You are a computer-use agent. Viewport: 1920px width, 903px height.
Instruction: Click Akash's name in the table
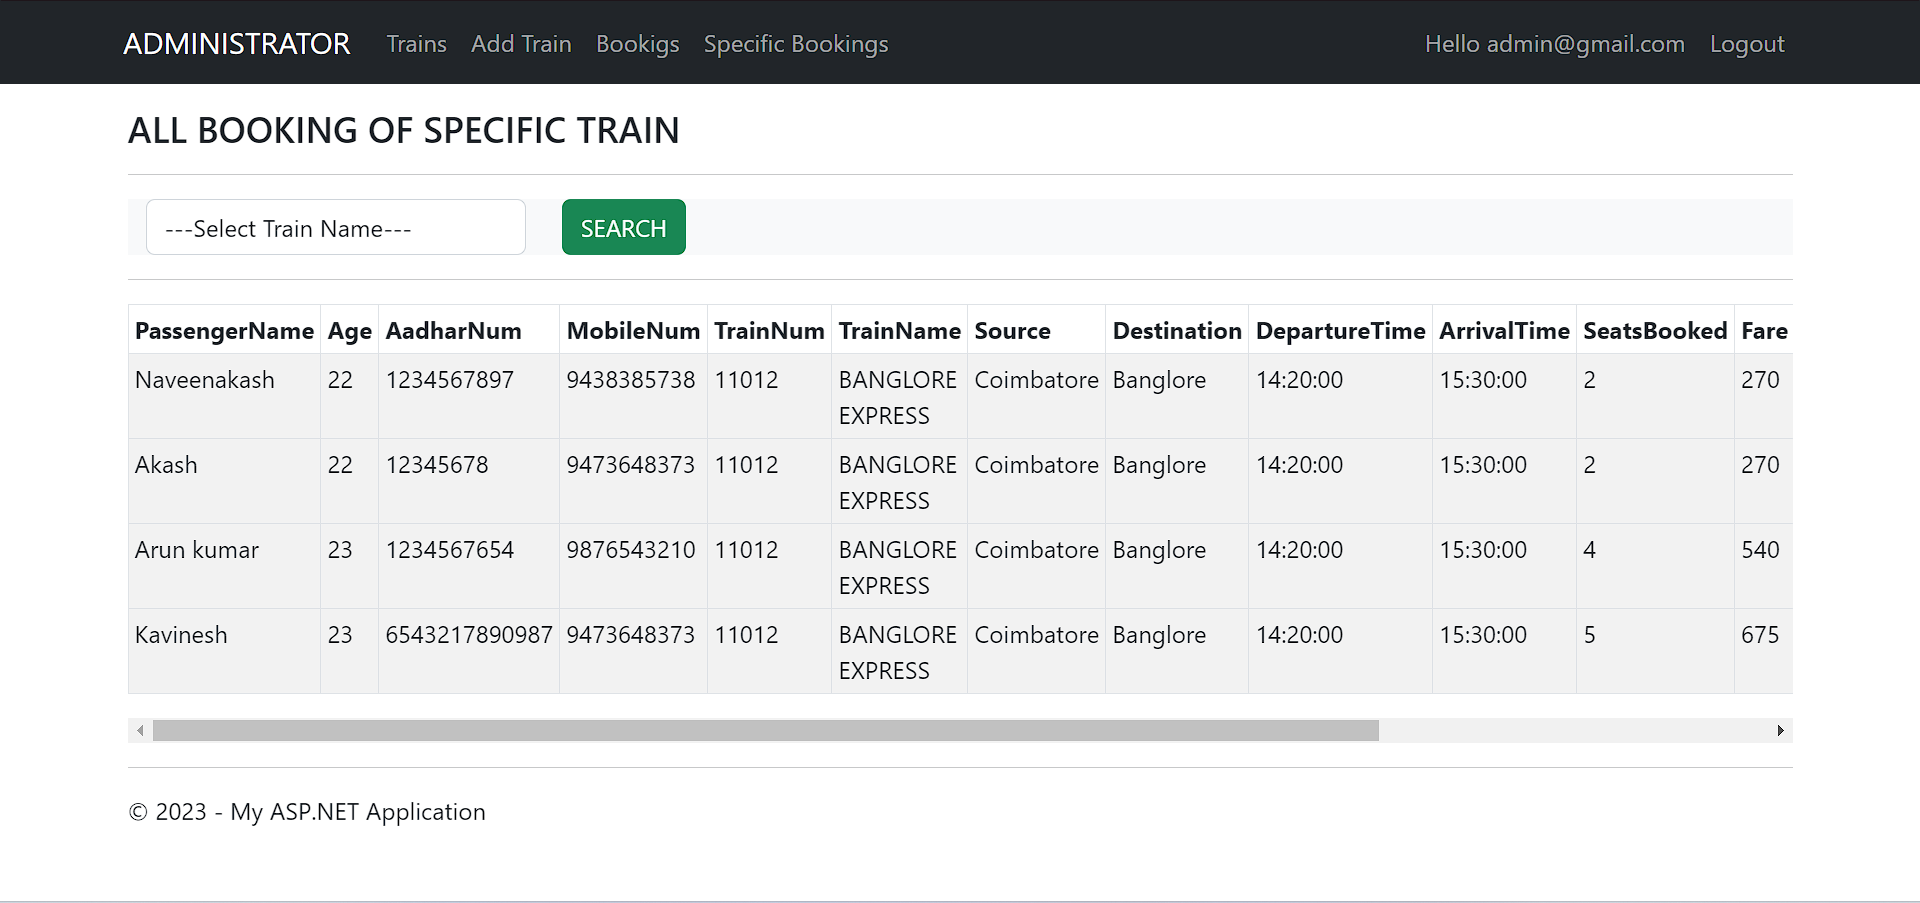(166, 465)
